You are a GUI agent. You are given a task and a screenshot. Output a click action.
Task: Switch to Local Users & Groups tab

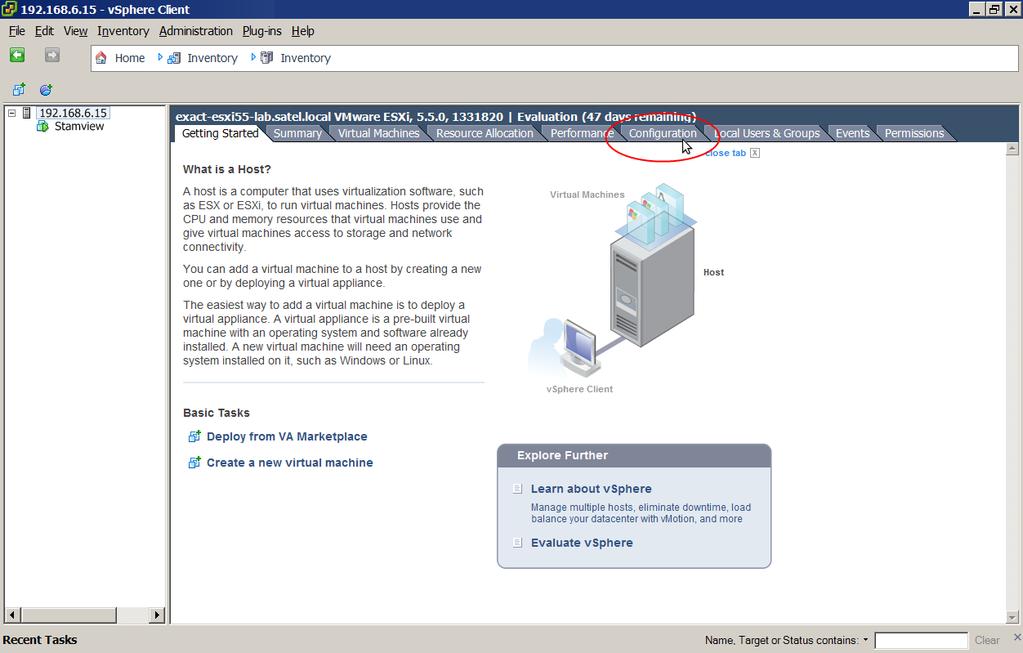point(767,133)
